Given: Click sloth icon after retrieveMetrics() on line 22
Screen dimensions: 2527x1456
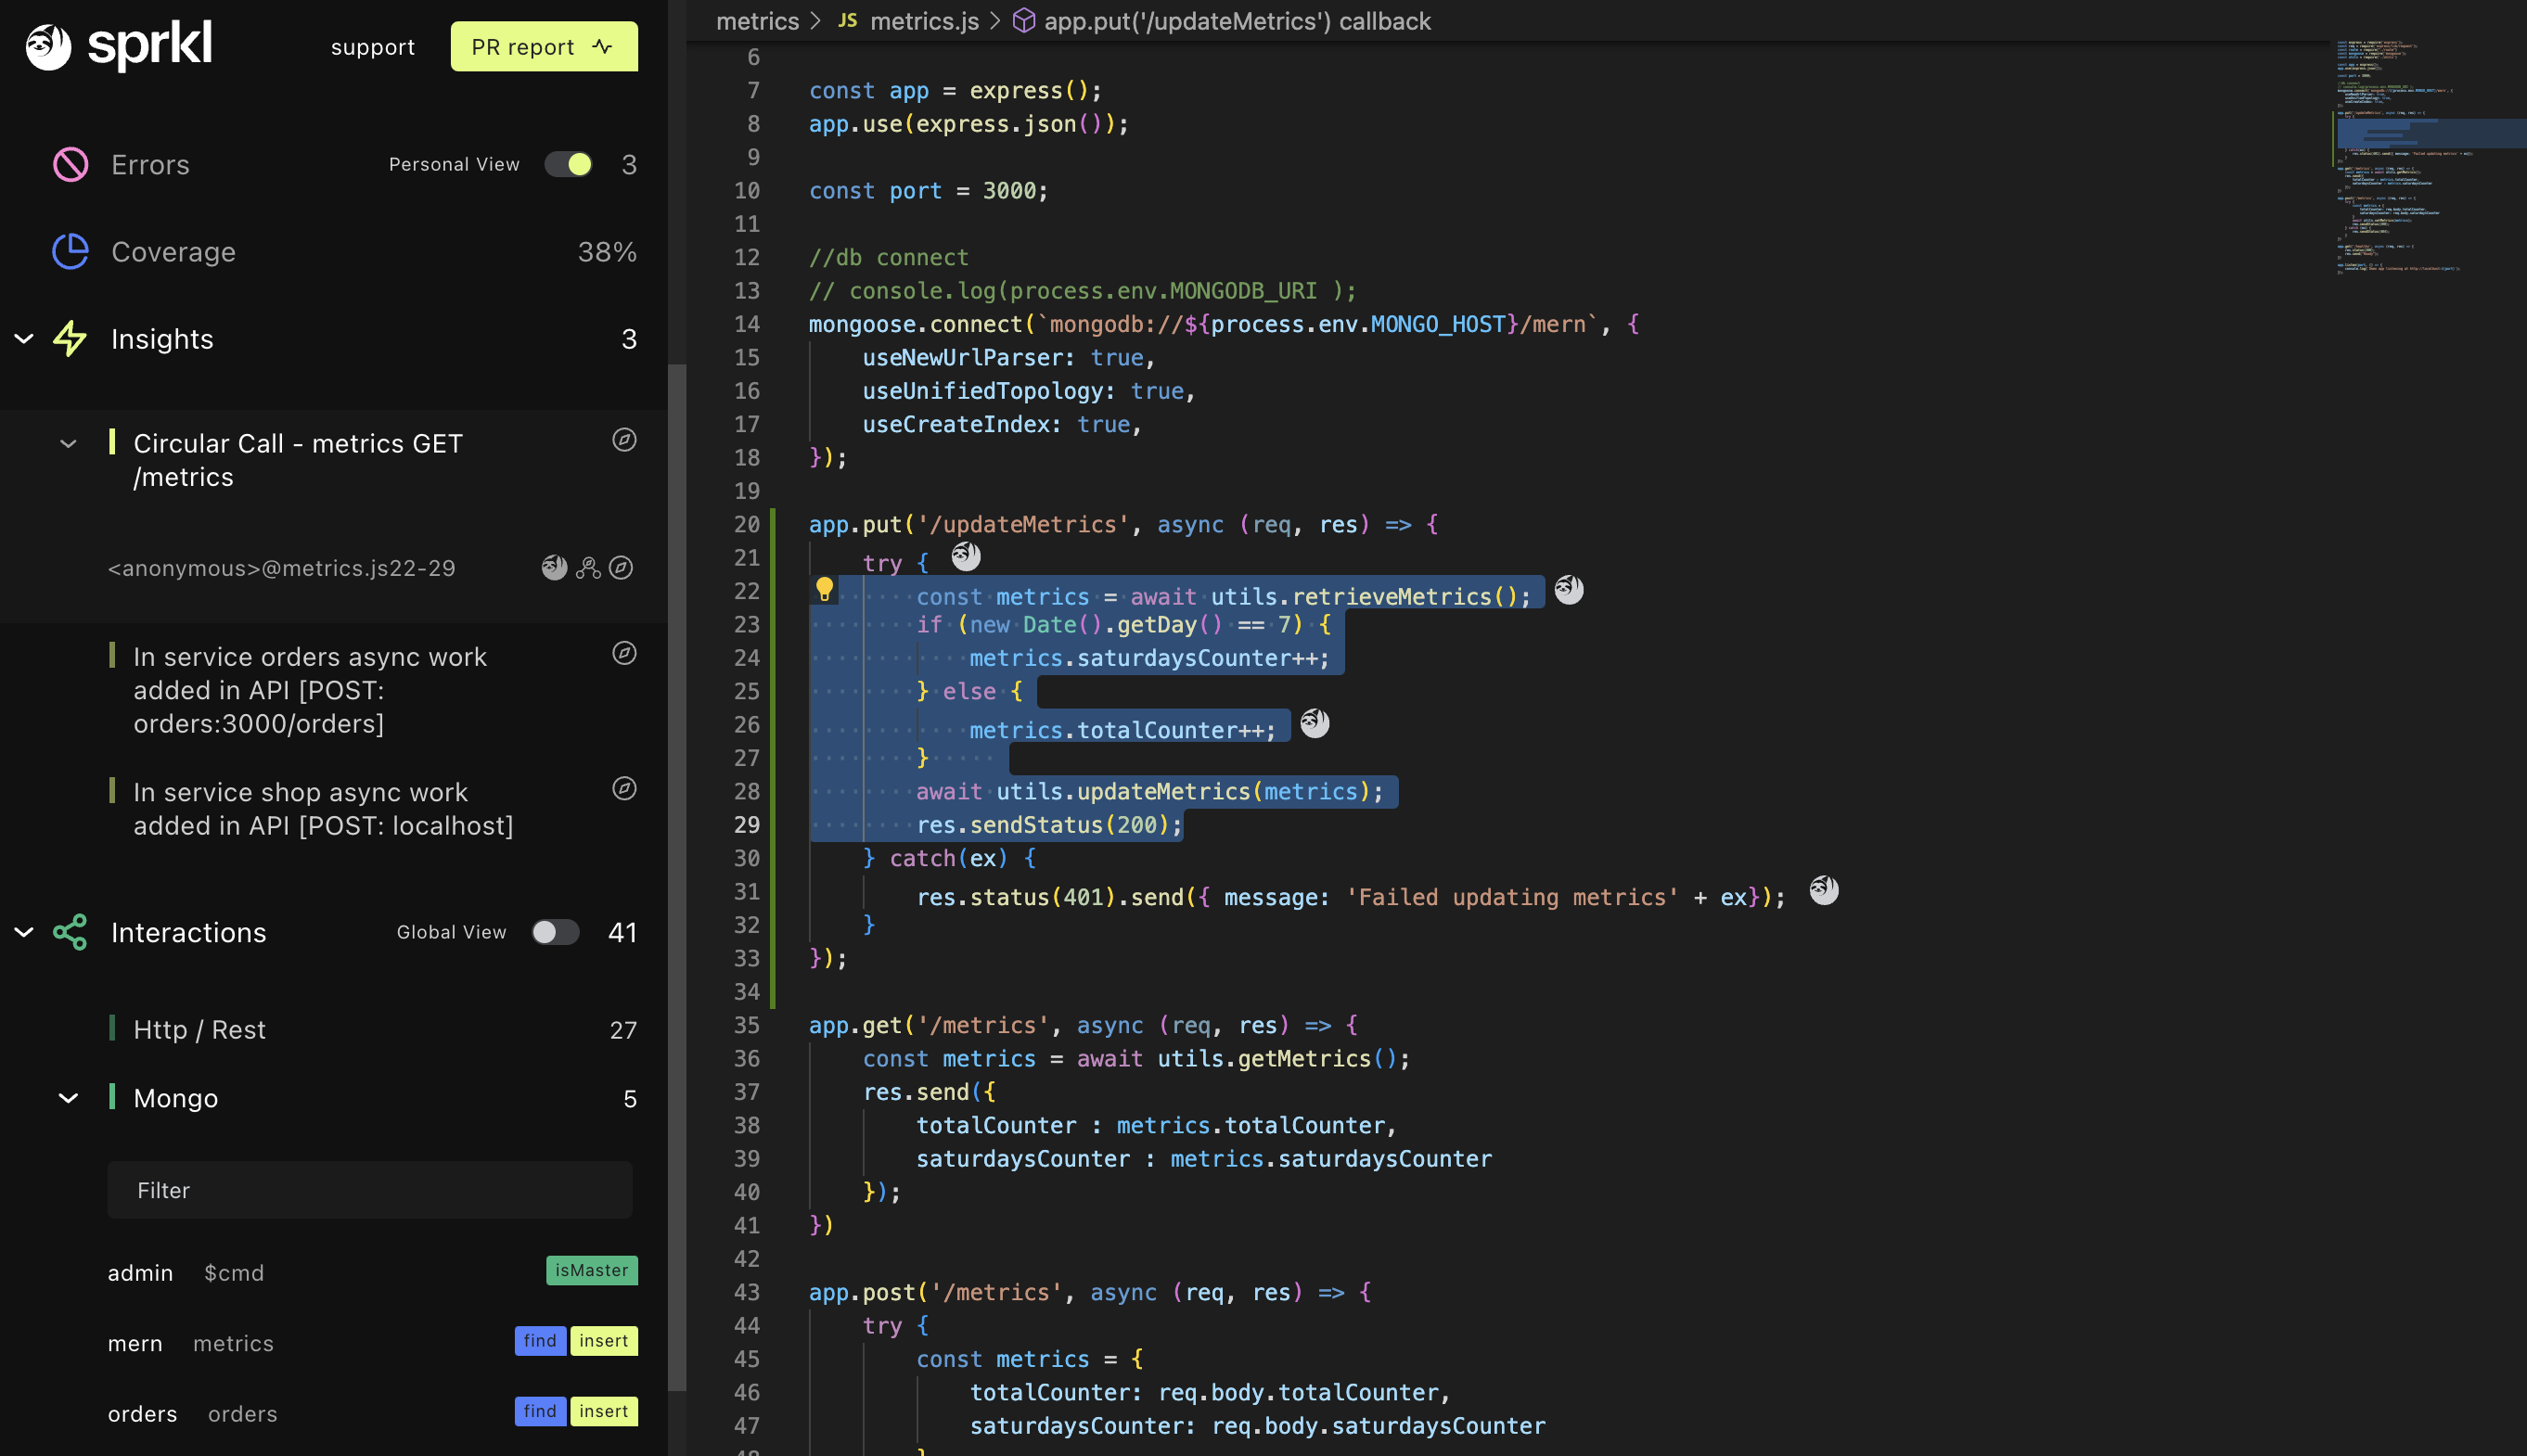Looking at the screenshot, I should click(x=1569, y=590).
